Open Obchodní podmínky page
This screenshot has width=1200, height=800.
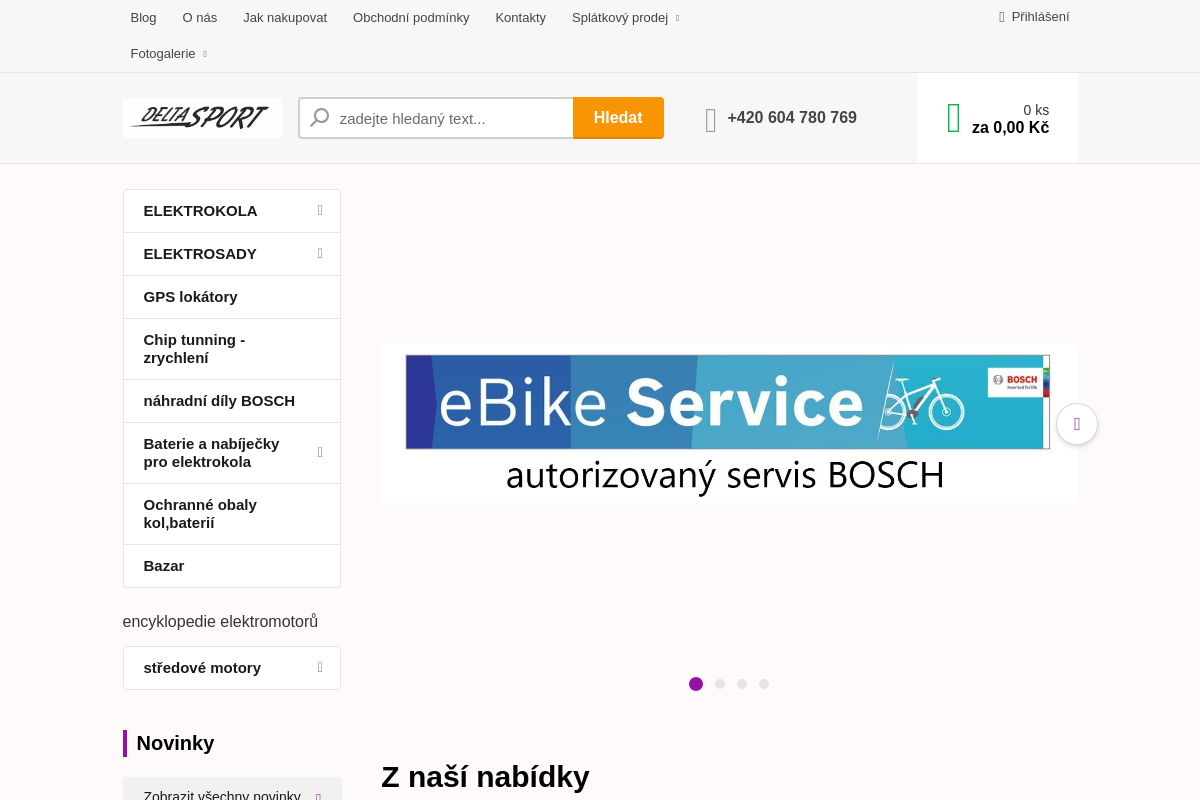[x=411, y=17]
